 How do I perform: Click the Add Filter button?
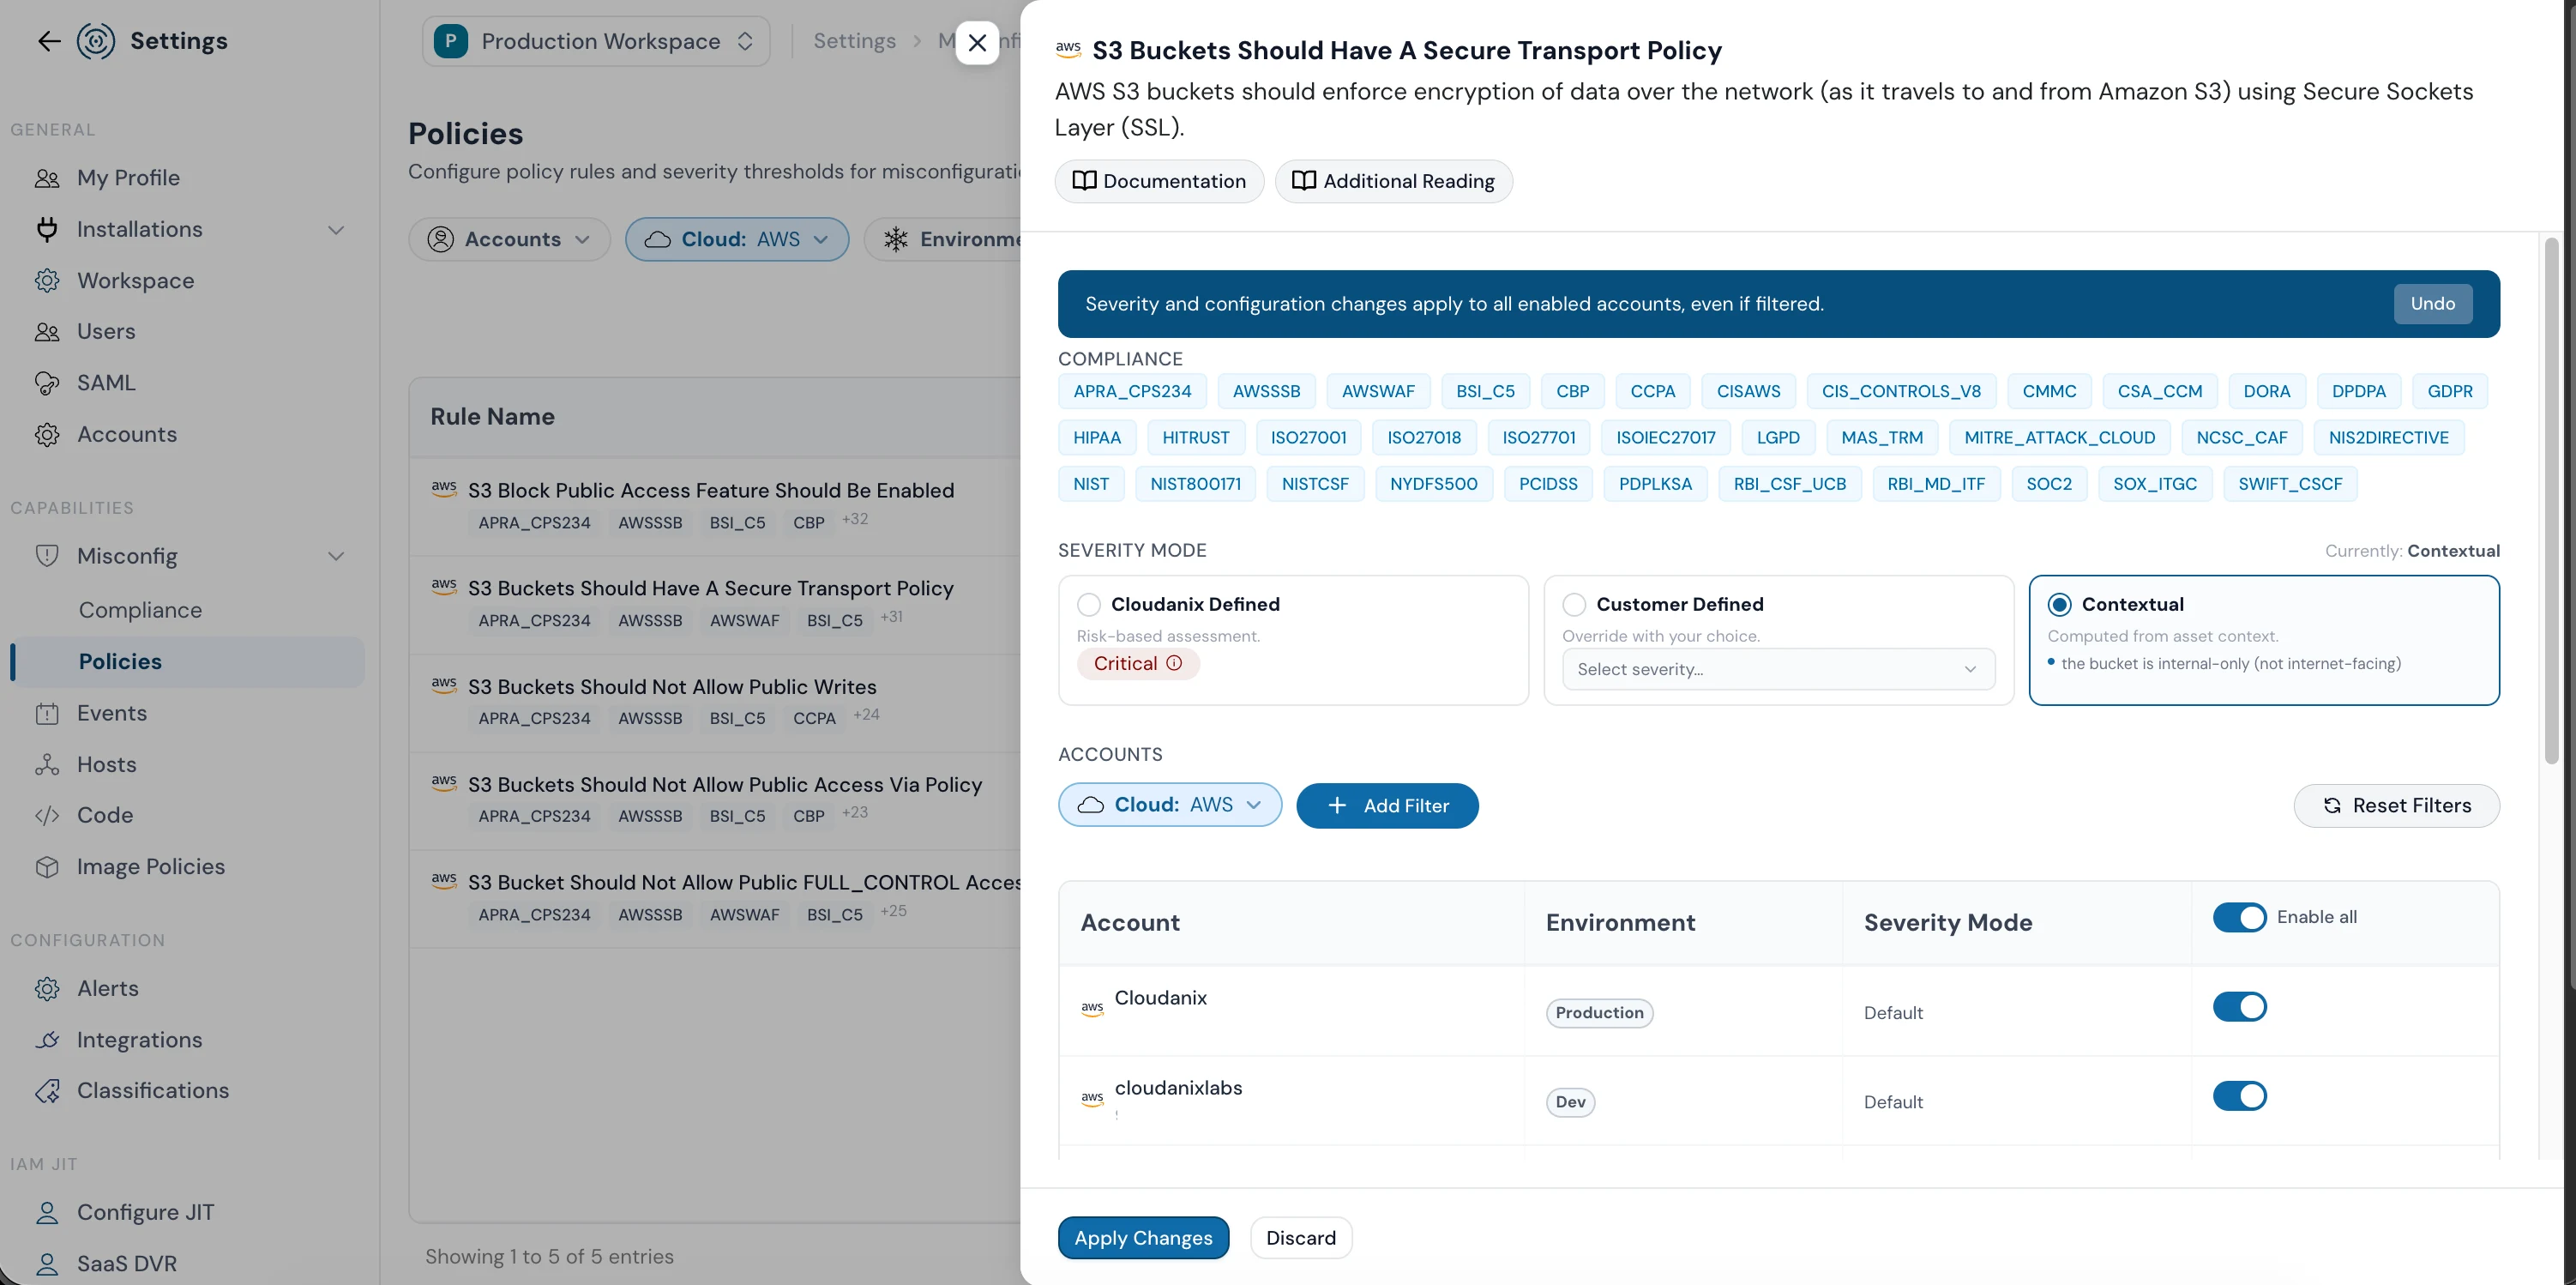click(x=1387, y=806)
